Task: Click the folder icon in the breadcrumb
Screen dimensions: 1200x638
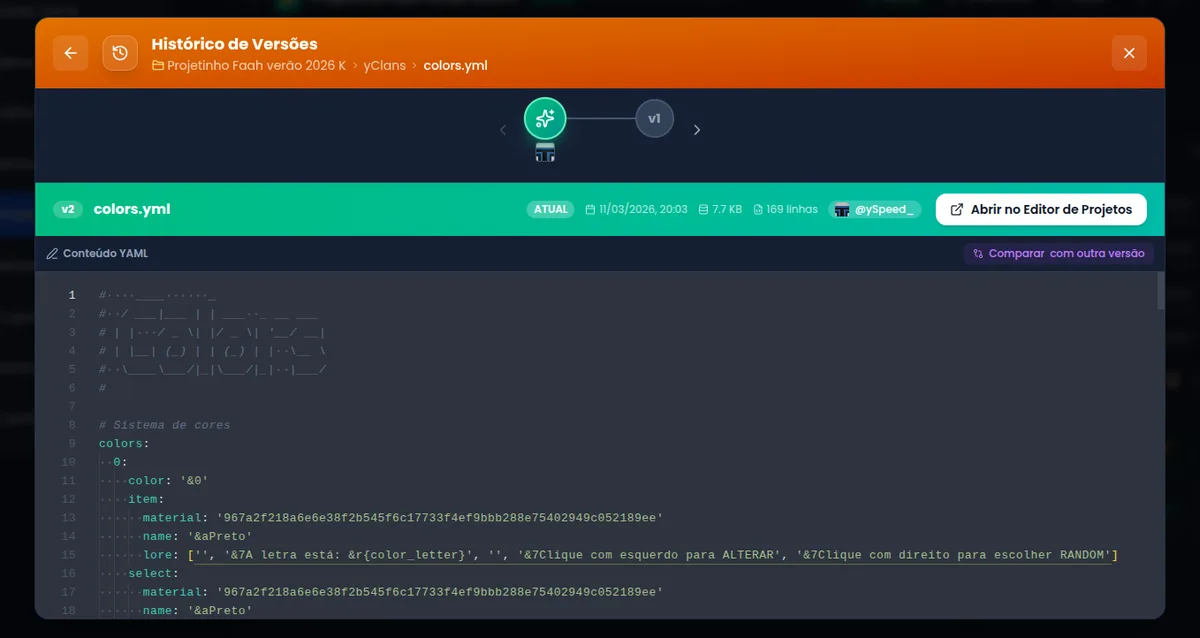Action: coord(158,66)
